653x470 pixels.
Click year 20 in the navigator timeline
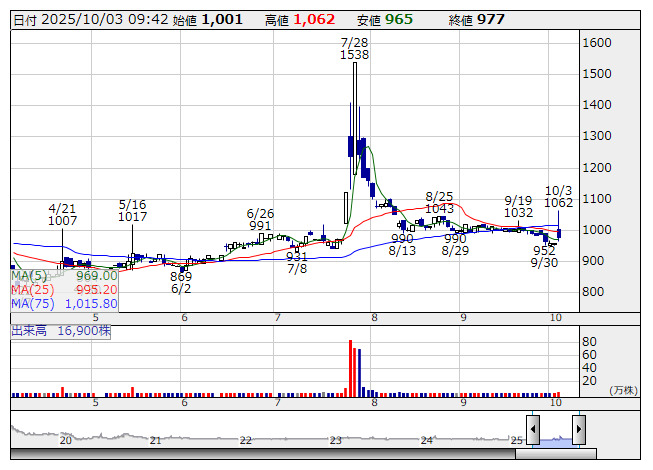click(x=65, y=440)
